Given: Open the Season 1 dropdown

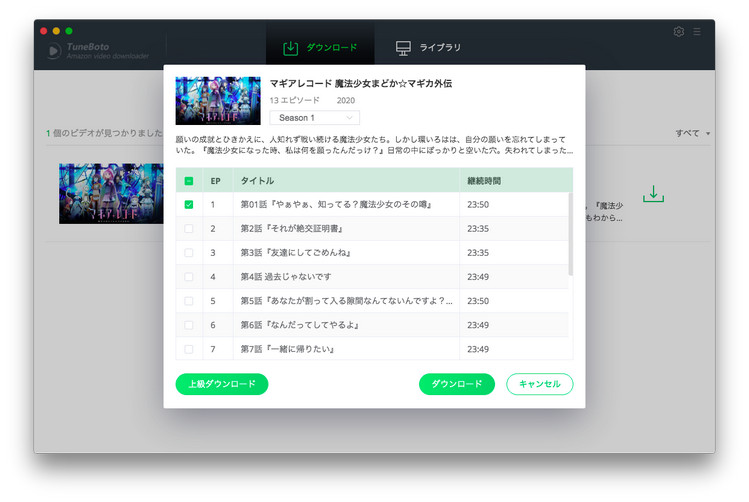Looking at the screenshot, I should (x=314, y=117).
